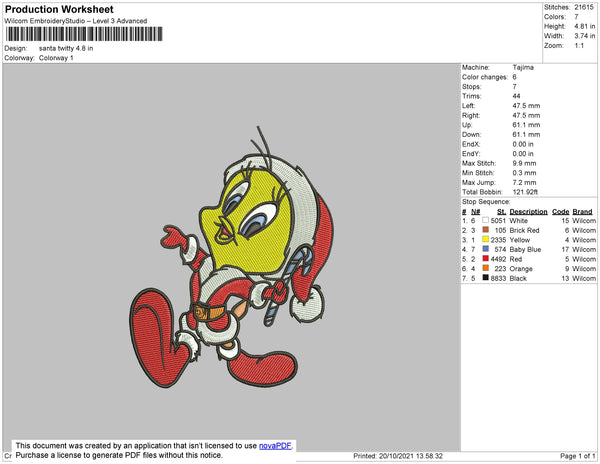Click the 'Purchase a license' notice text

click(x=119, y=455)
